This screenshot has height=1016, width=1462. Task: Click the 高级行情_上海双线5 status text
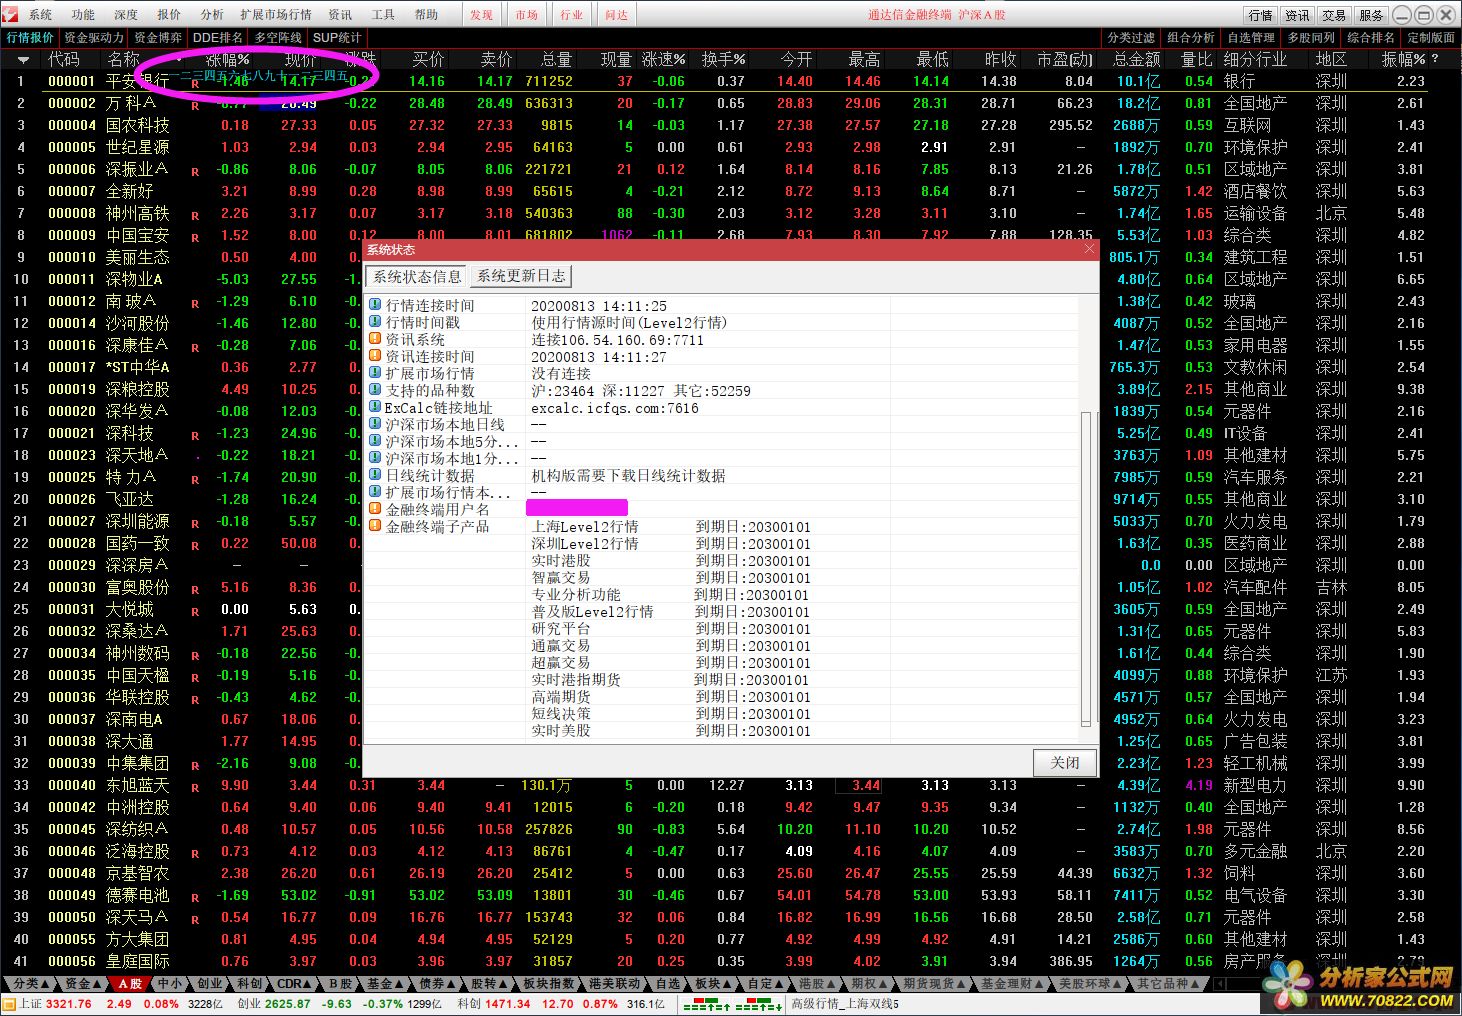coord(845,1004)
